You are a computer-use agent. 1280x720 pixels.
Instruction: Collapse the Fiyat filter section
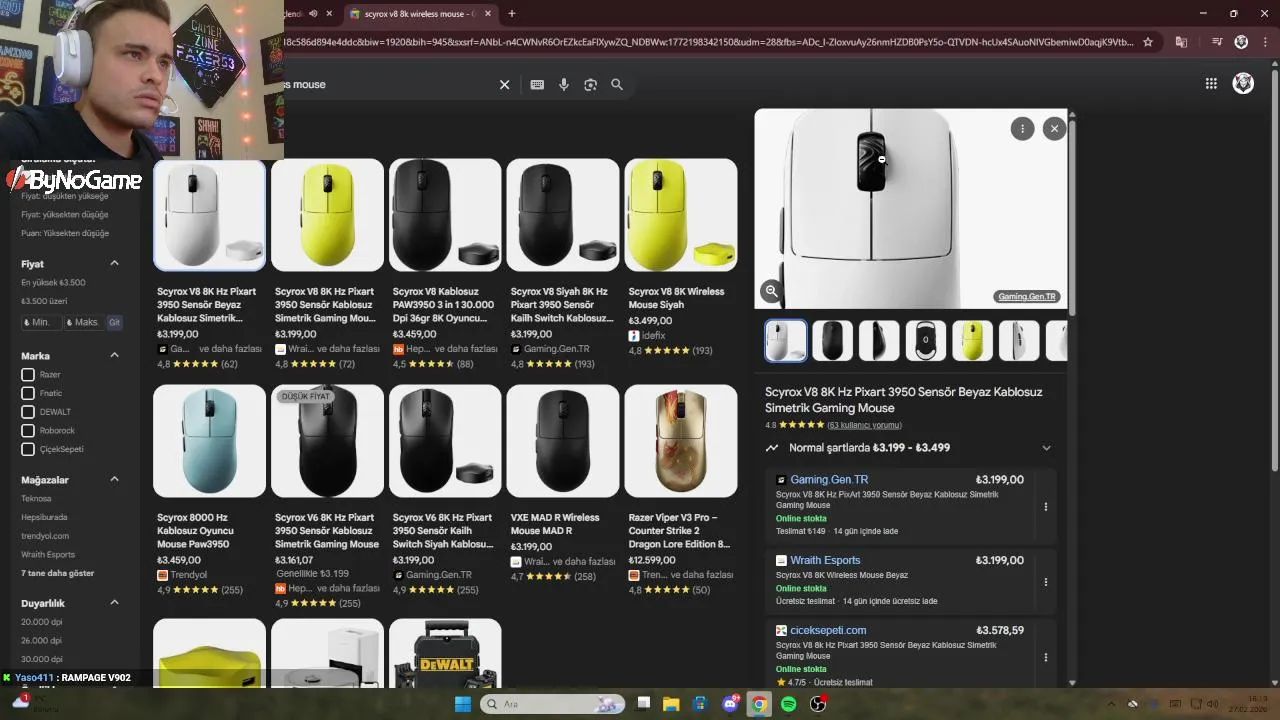pyautogui.click(x=114, y=263)
